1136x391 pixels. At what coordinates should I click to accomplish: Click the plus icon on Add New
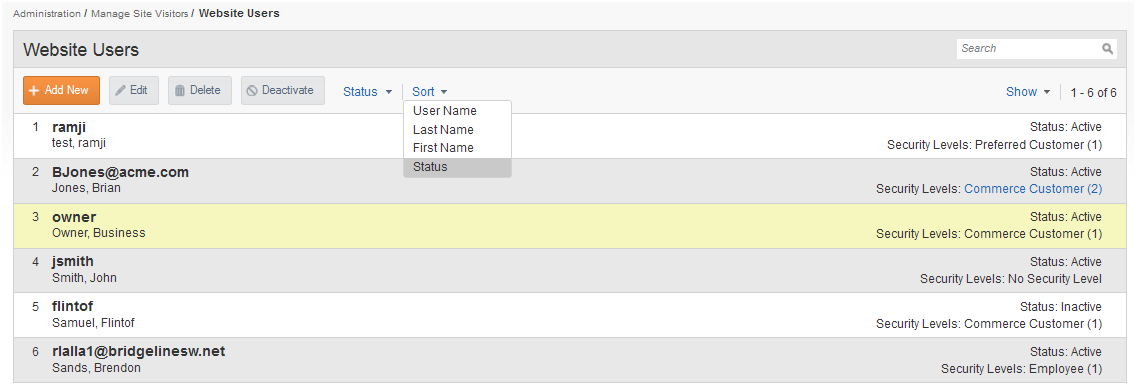pos(34,91)
